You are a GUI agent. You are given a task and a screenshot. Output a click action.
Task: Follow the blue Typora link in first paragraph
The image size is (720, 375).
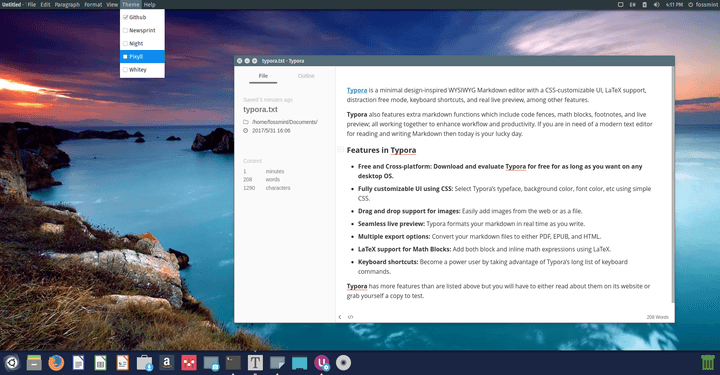tap(357, 90)
